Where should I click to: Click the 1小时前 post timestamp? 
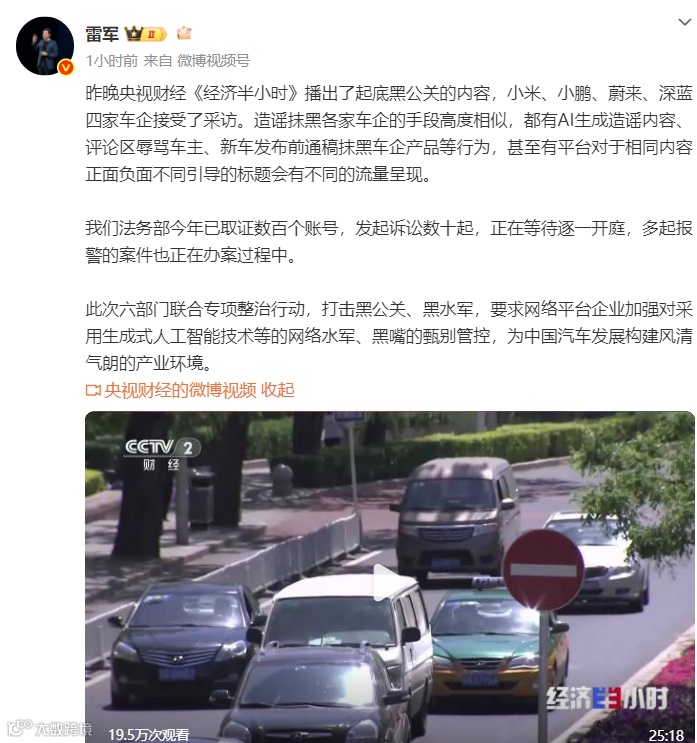pos(112,61)
